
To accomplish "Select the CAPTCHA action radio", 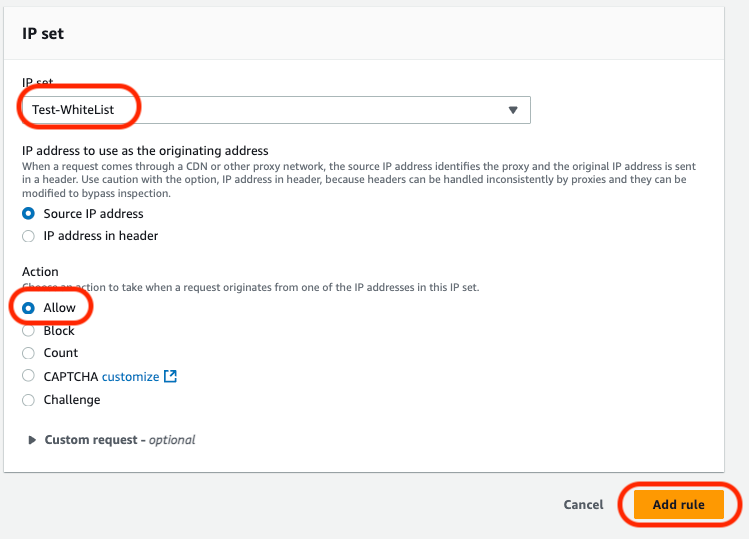I will [28, 377].
